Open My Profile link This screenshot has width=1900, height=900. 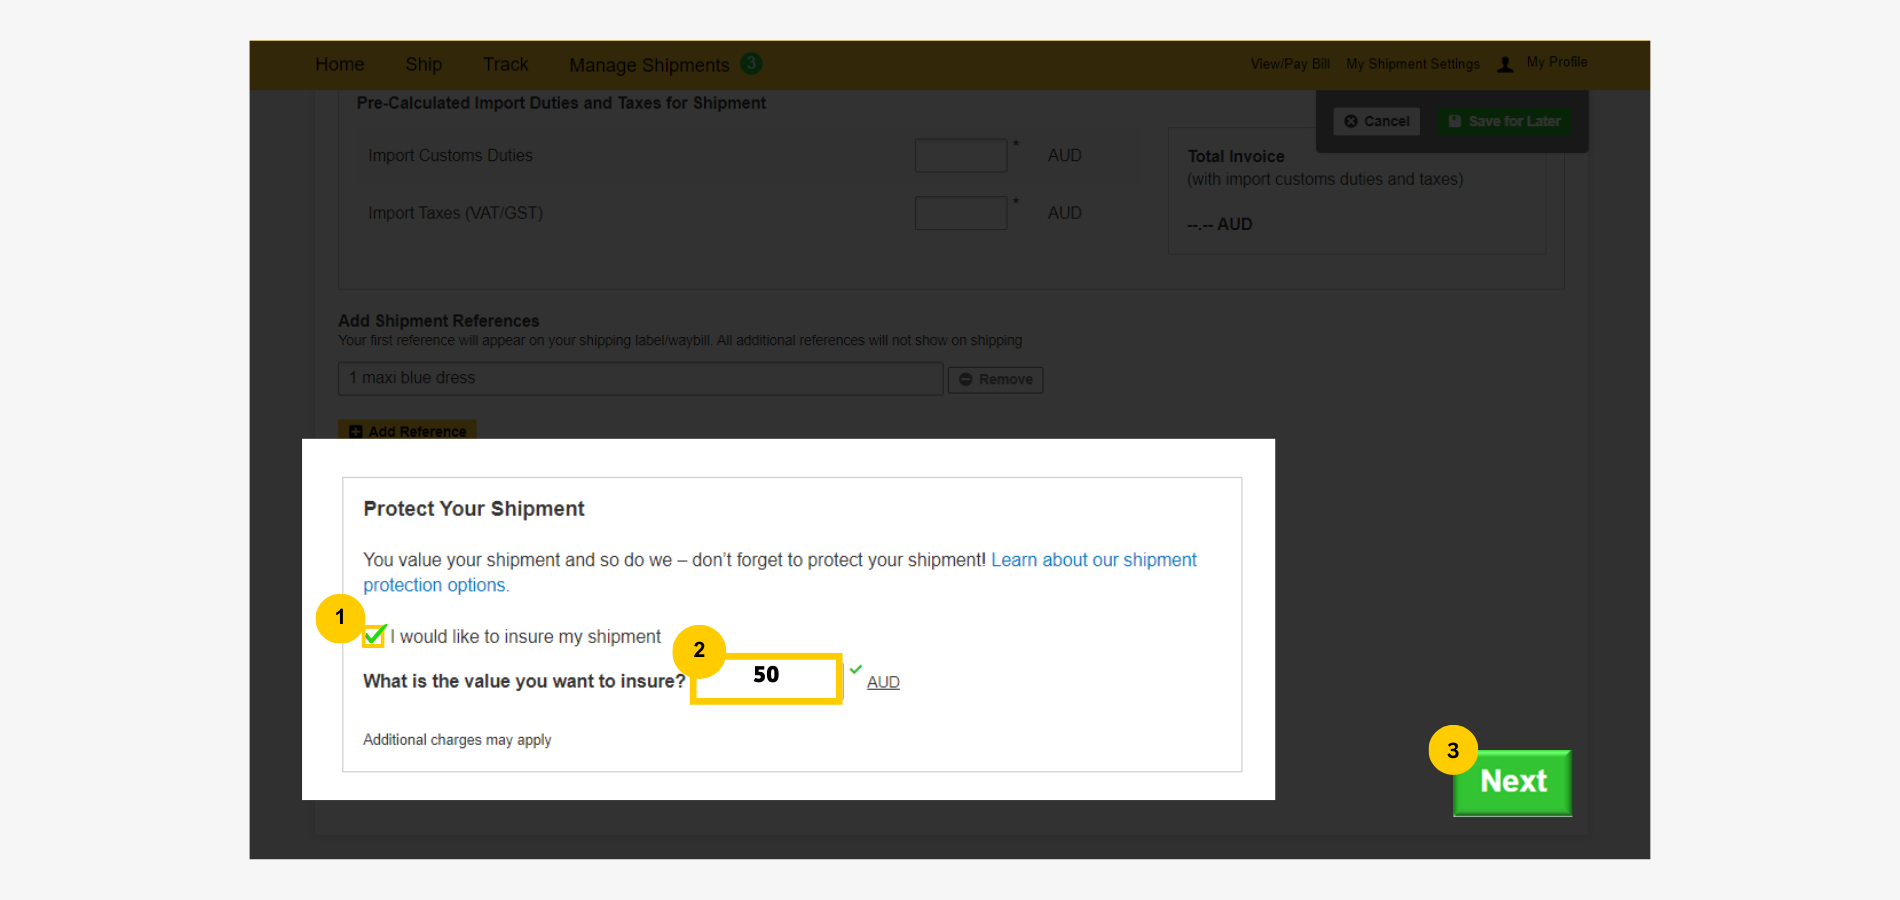[1557, 62]
